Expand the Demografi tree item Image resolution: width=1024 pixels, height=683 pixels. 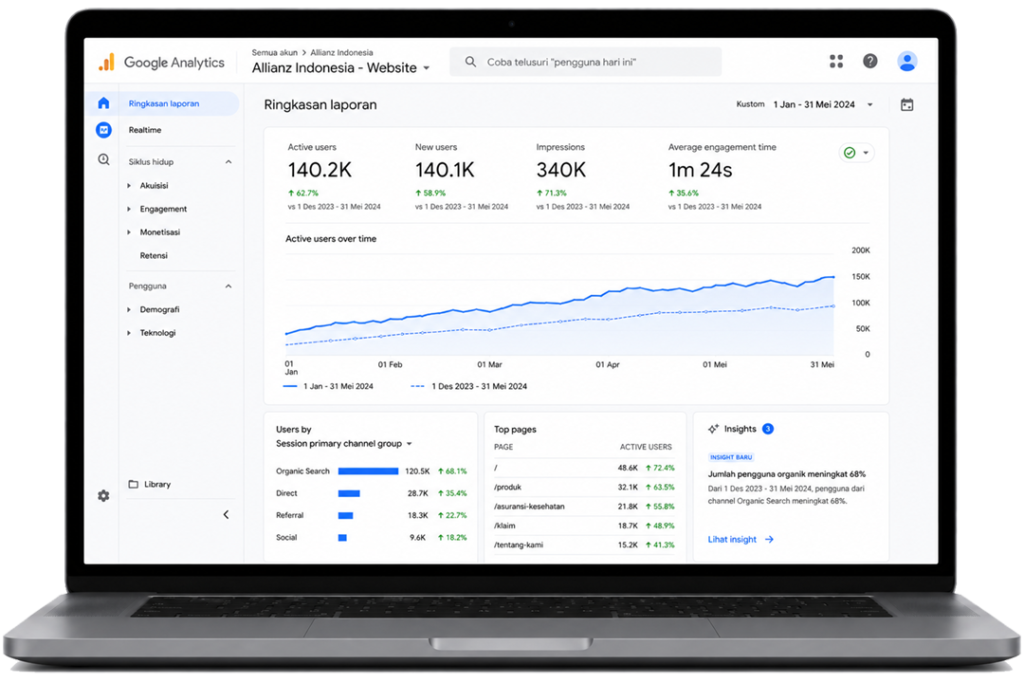[129, 310]
